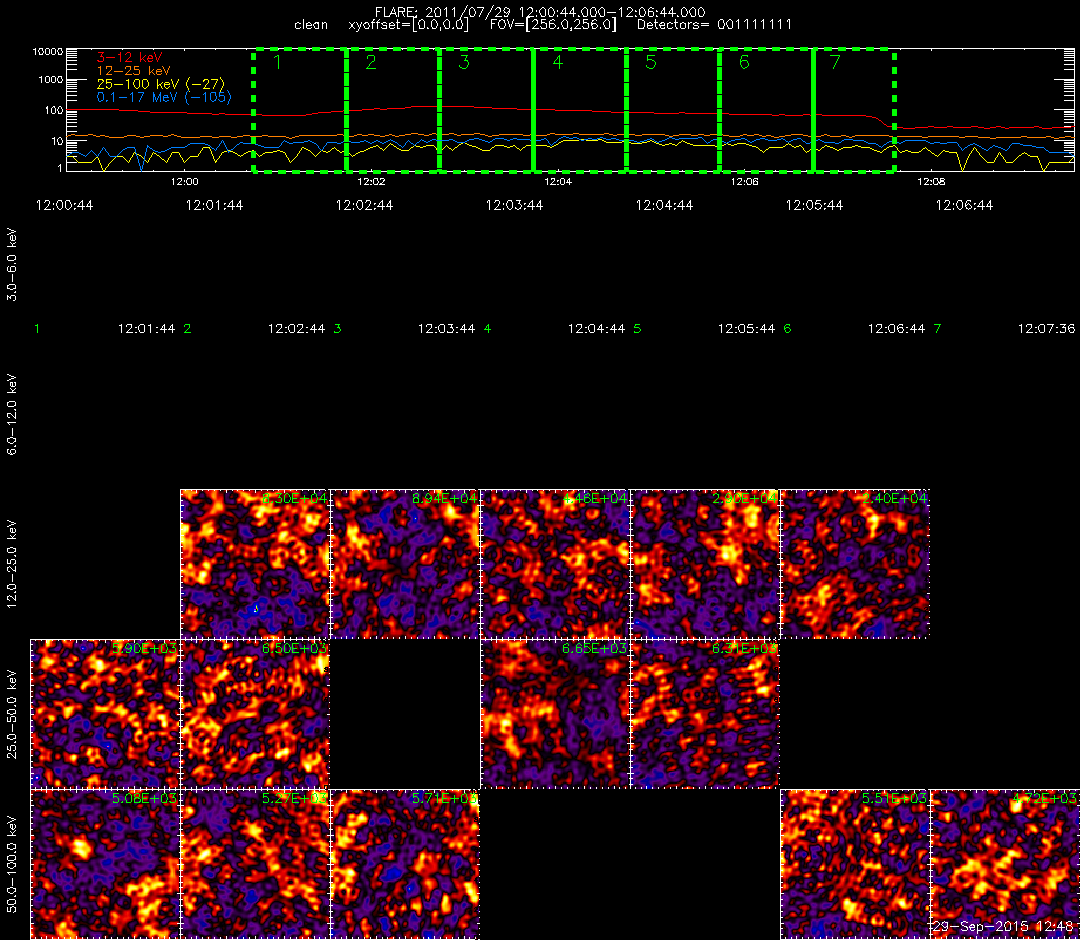
Task: Open the image labeled 6.50E+03
Action: [x=255, y=714]
